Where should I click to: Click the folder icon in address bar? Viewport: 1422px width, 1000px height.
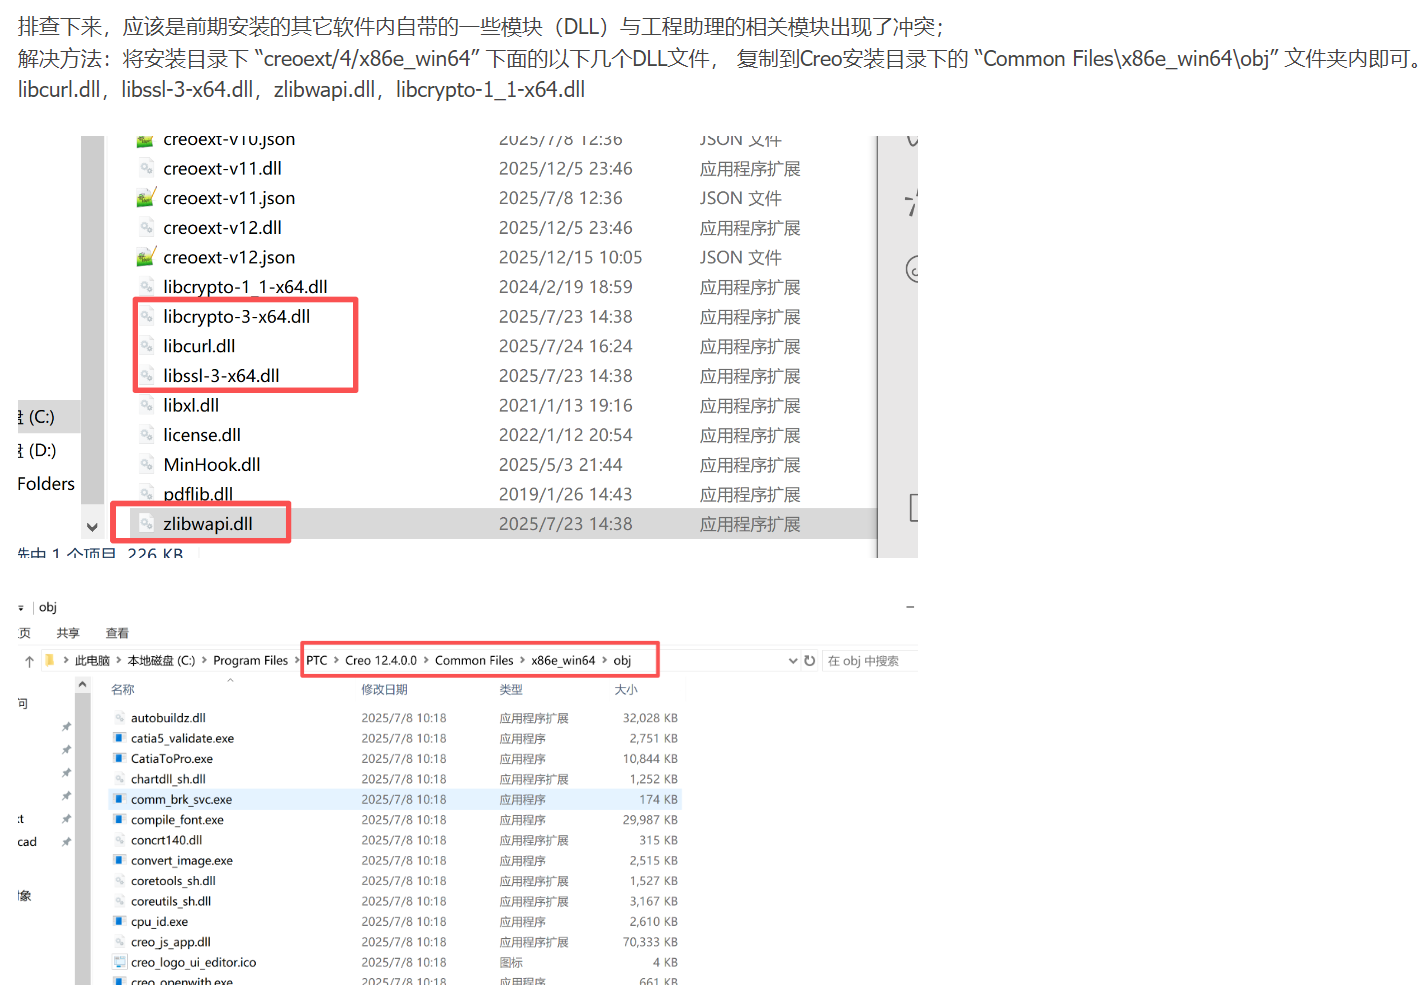click(x=49, y=661)
